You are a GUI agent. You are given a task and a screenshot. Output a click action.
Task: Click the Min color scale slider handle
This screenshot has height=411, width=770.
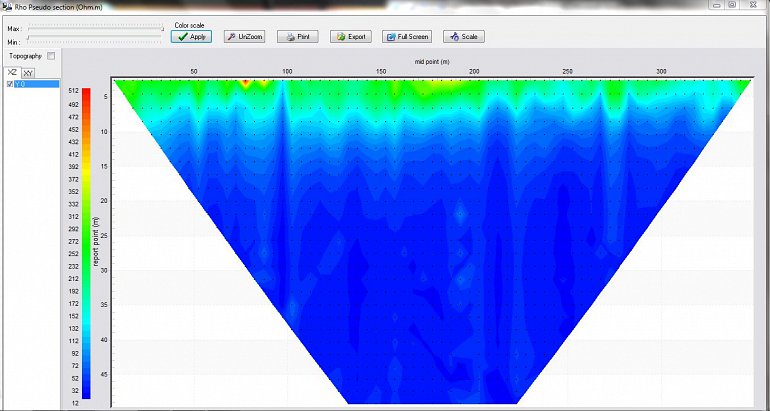(x=28, y=38)
